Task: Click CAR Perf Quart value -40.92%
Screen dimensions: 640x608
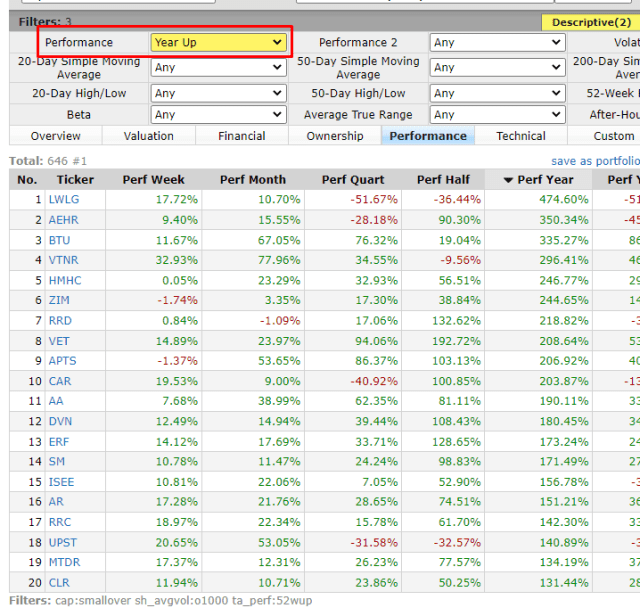Action: (374, 381)
